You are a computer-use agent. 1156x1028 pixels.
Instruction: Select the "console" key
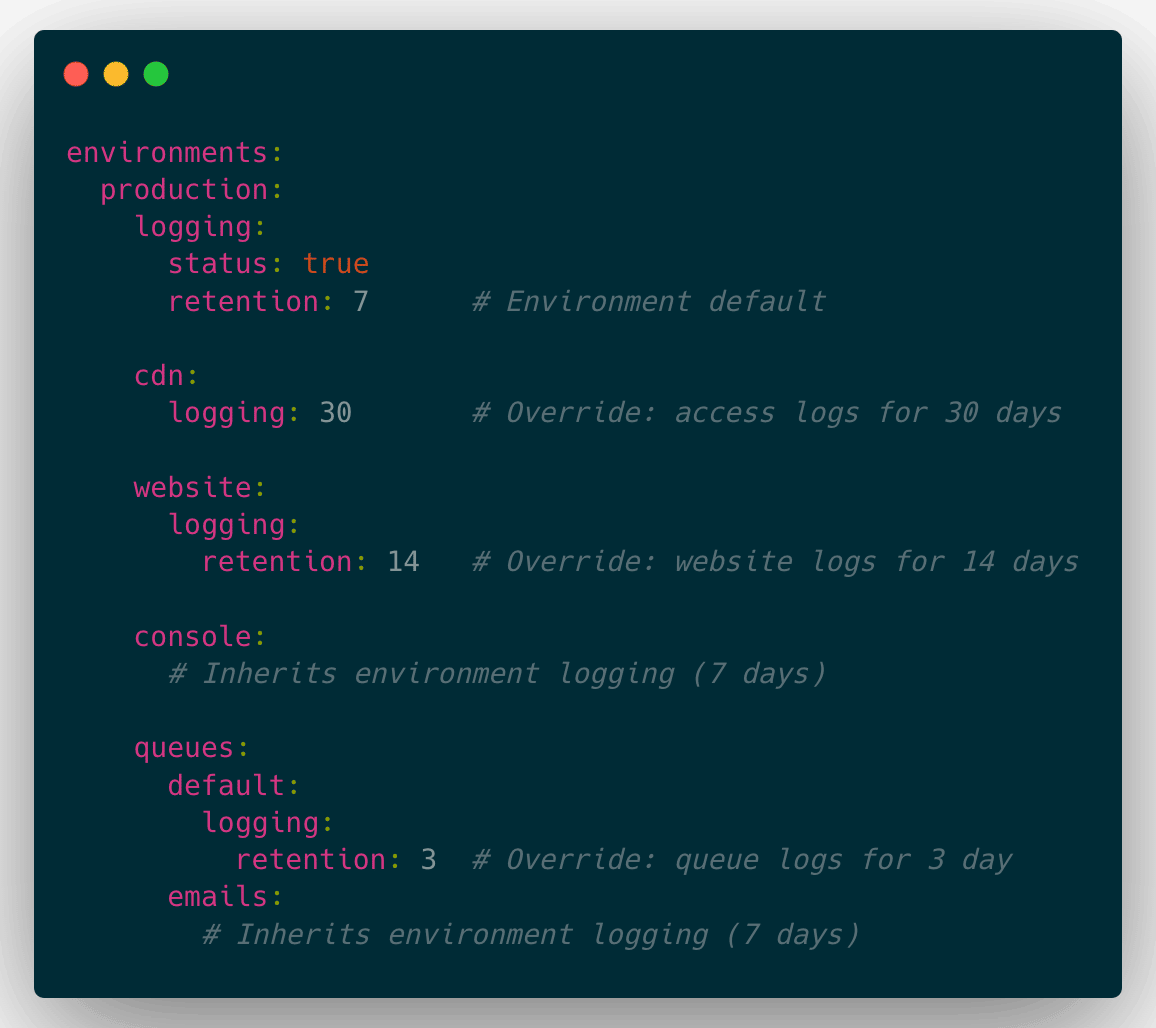click(192, 637)
